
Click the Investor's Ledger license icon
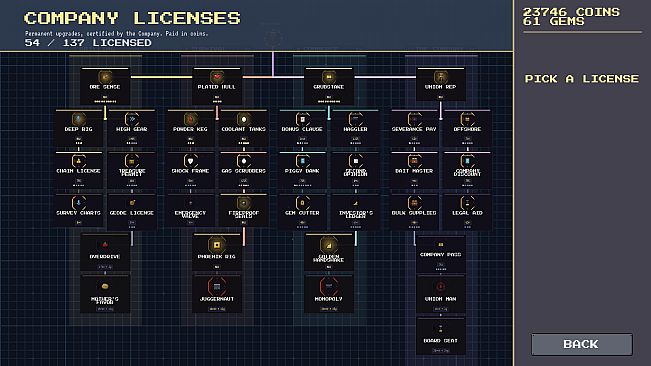pos(355,203)
